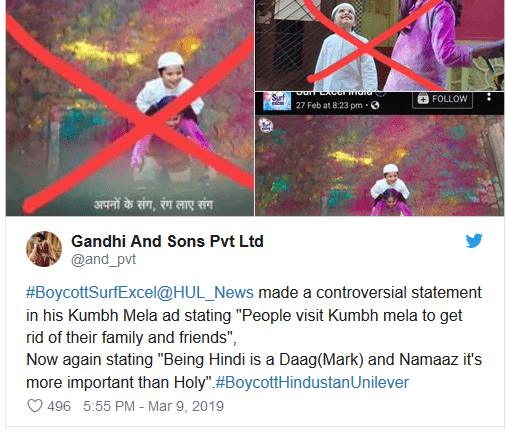506x430 pixels.
Task: Click the 27 Feb at 8:23 pm post time
Action: point(329,105)
